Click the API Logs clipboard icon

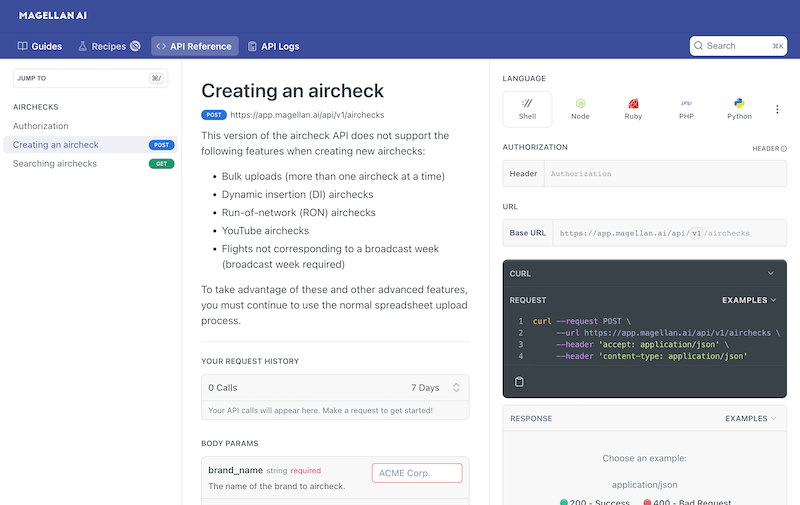[x=252, y=46]
